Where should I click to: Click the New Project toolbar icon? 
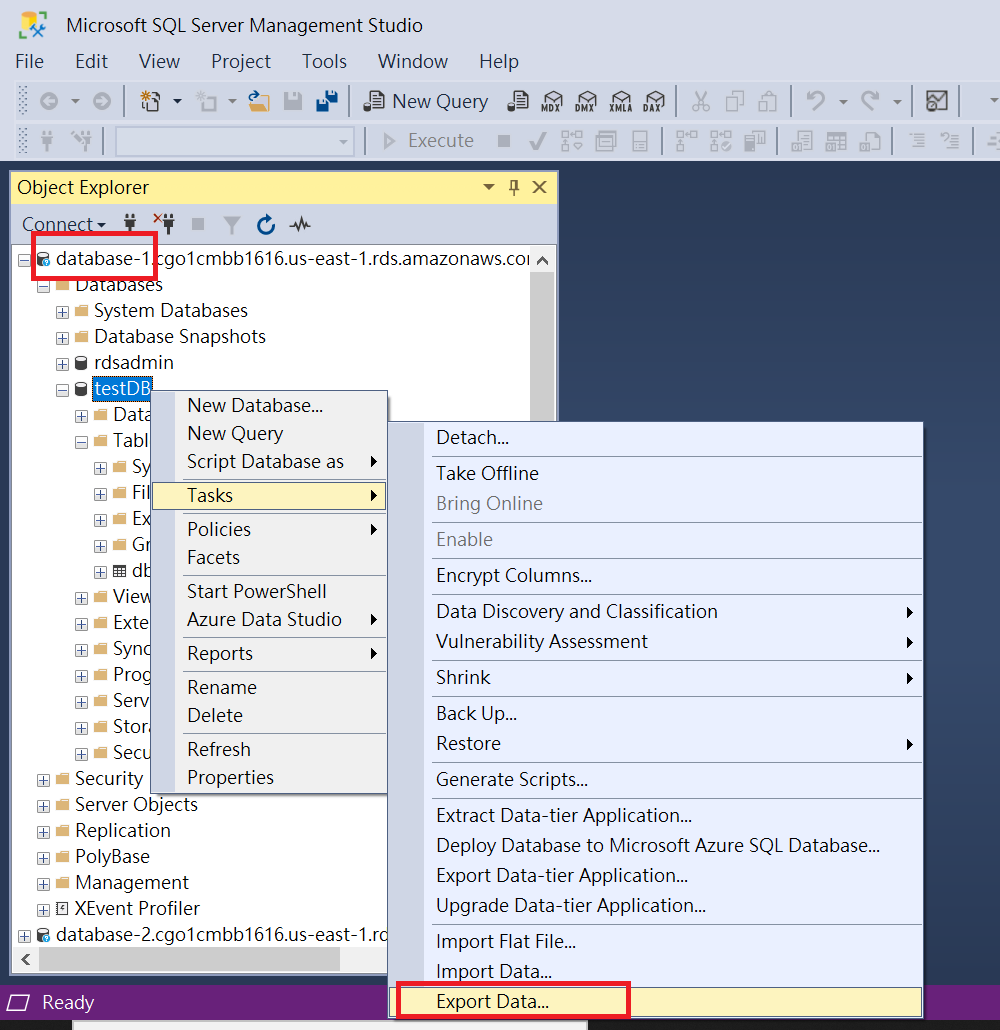(151, 101)
